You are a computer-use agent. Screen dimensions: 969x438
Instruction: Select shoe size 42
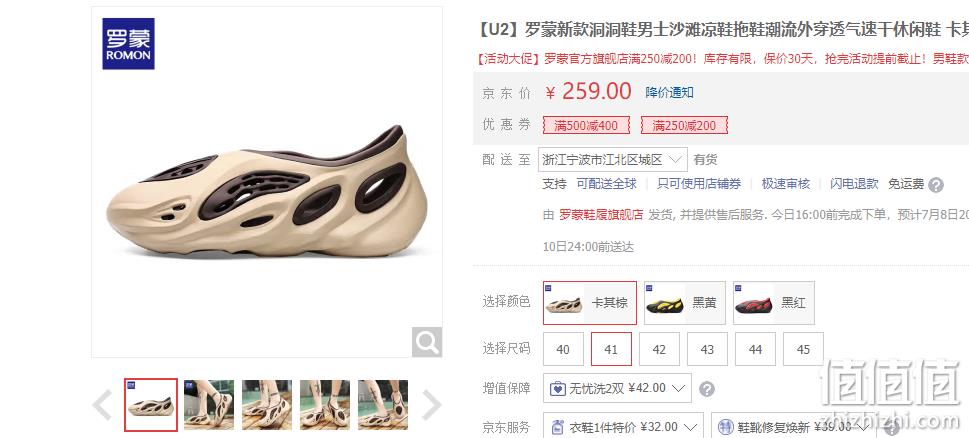click(x=659, y=349)
